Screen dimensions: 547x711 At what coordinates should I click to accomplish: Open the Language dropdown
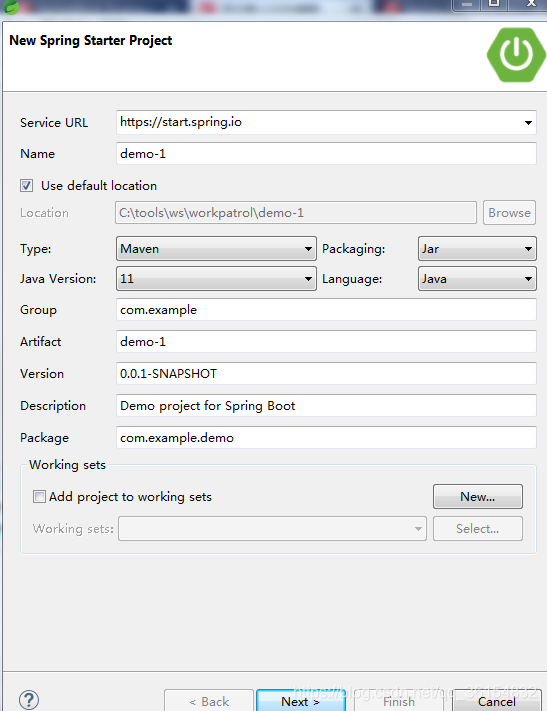(477, 278)
